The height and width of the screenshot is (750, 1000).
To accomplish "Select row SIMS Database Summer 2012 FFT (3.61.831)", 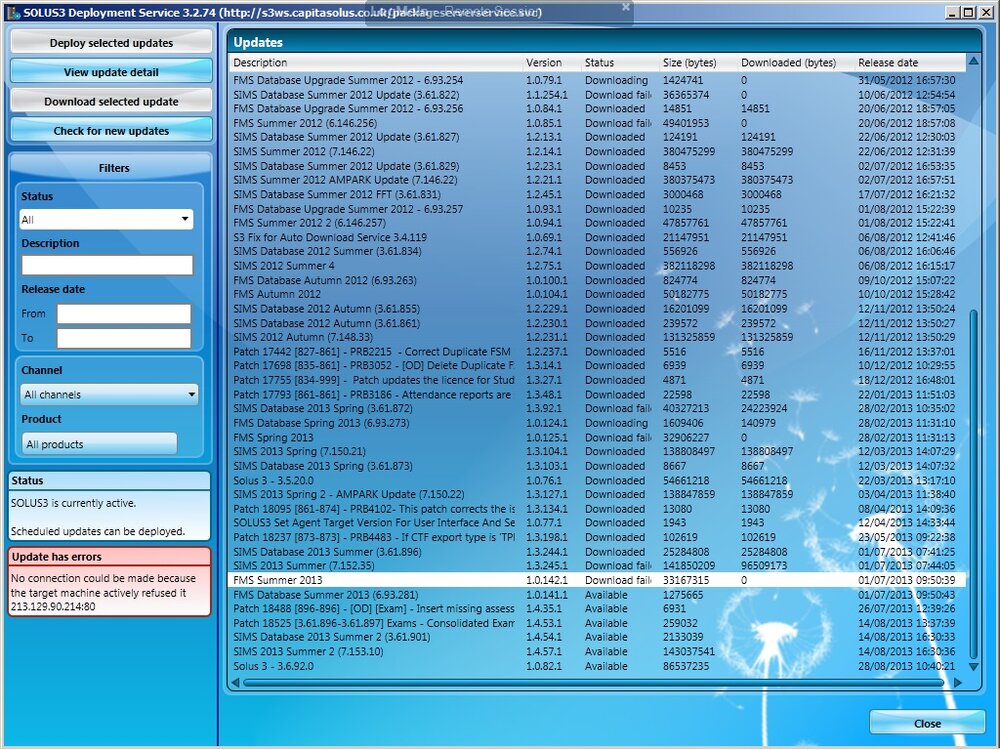I will click(x=597, y=195).
